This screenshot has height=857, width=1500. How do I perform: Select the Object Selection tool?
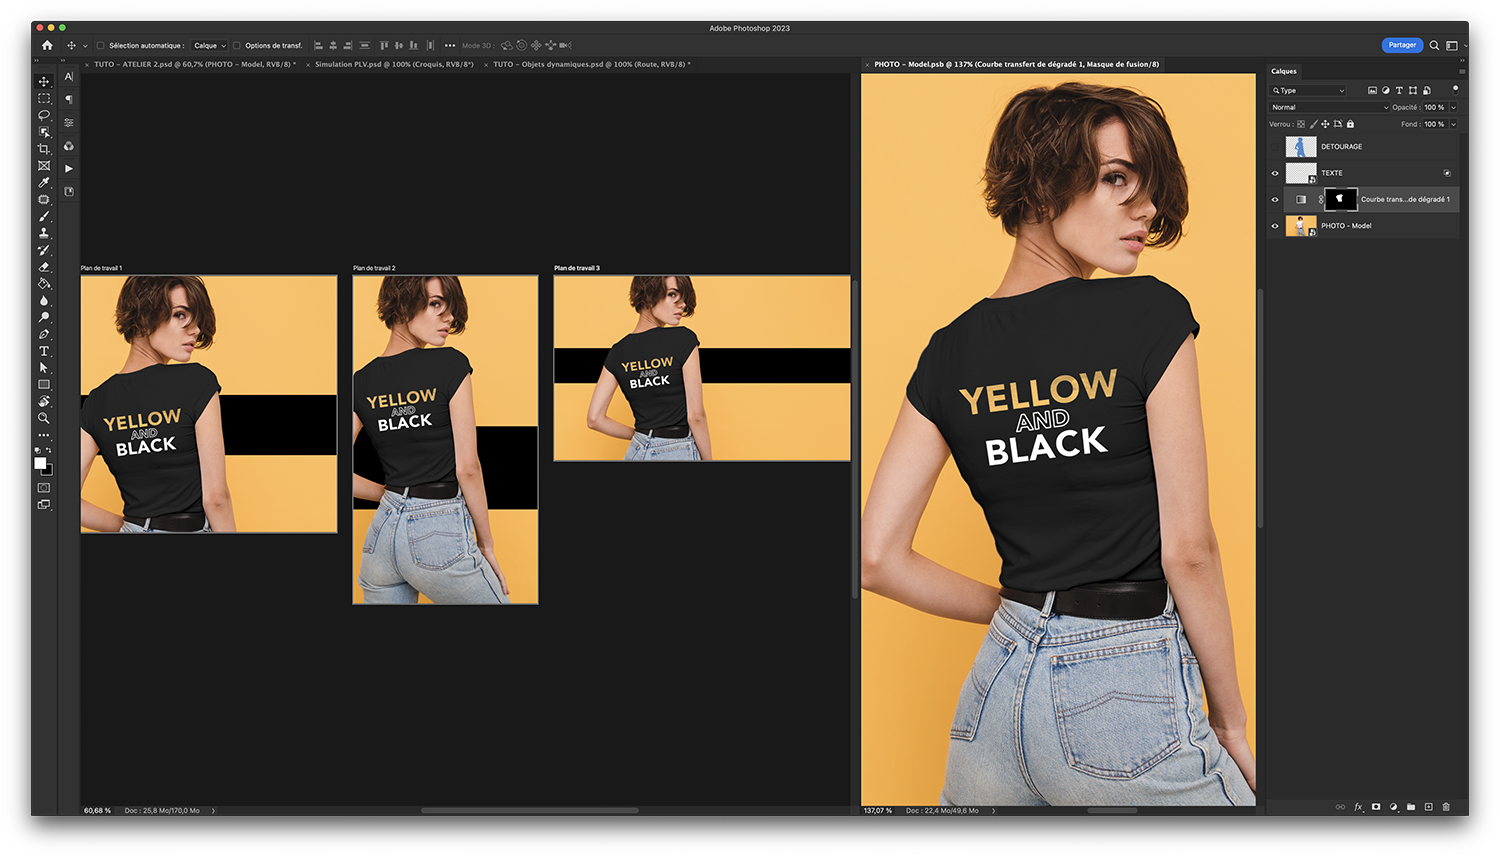click(44, 132)
